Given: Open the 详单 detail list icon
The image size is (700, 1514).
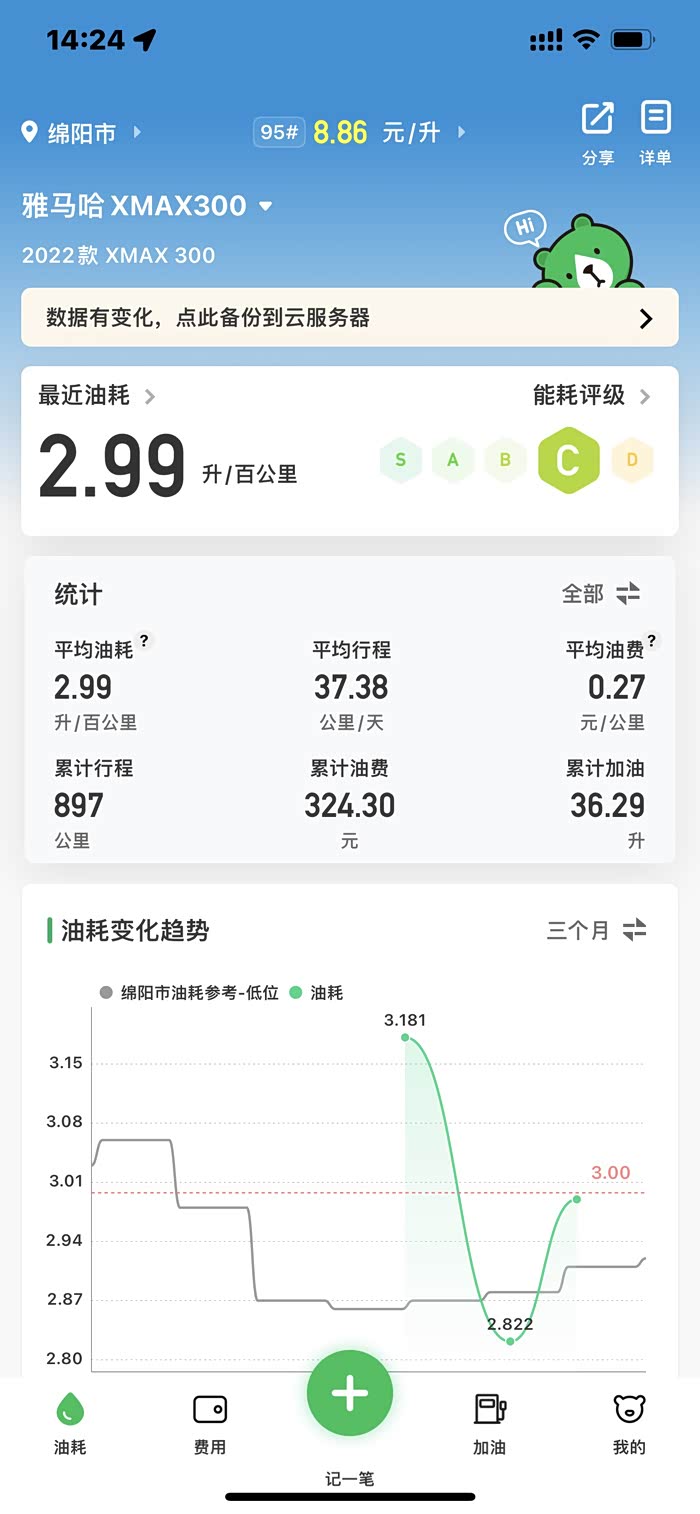Looking at the screenshot, I should tap(655, 120).
